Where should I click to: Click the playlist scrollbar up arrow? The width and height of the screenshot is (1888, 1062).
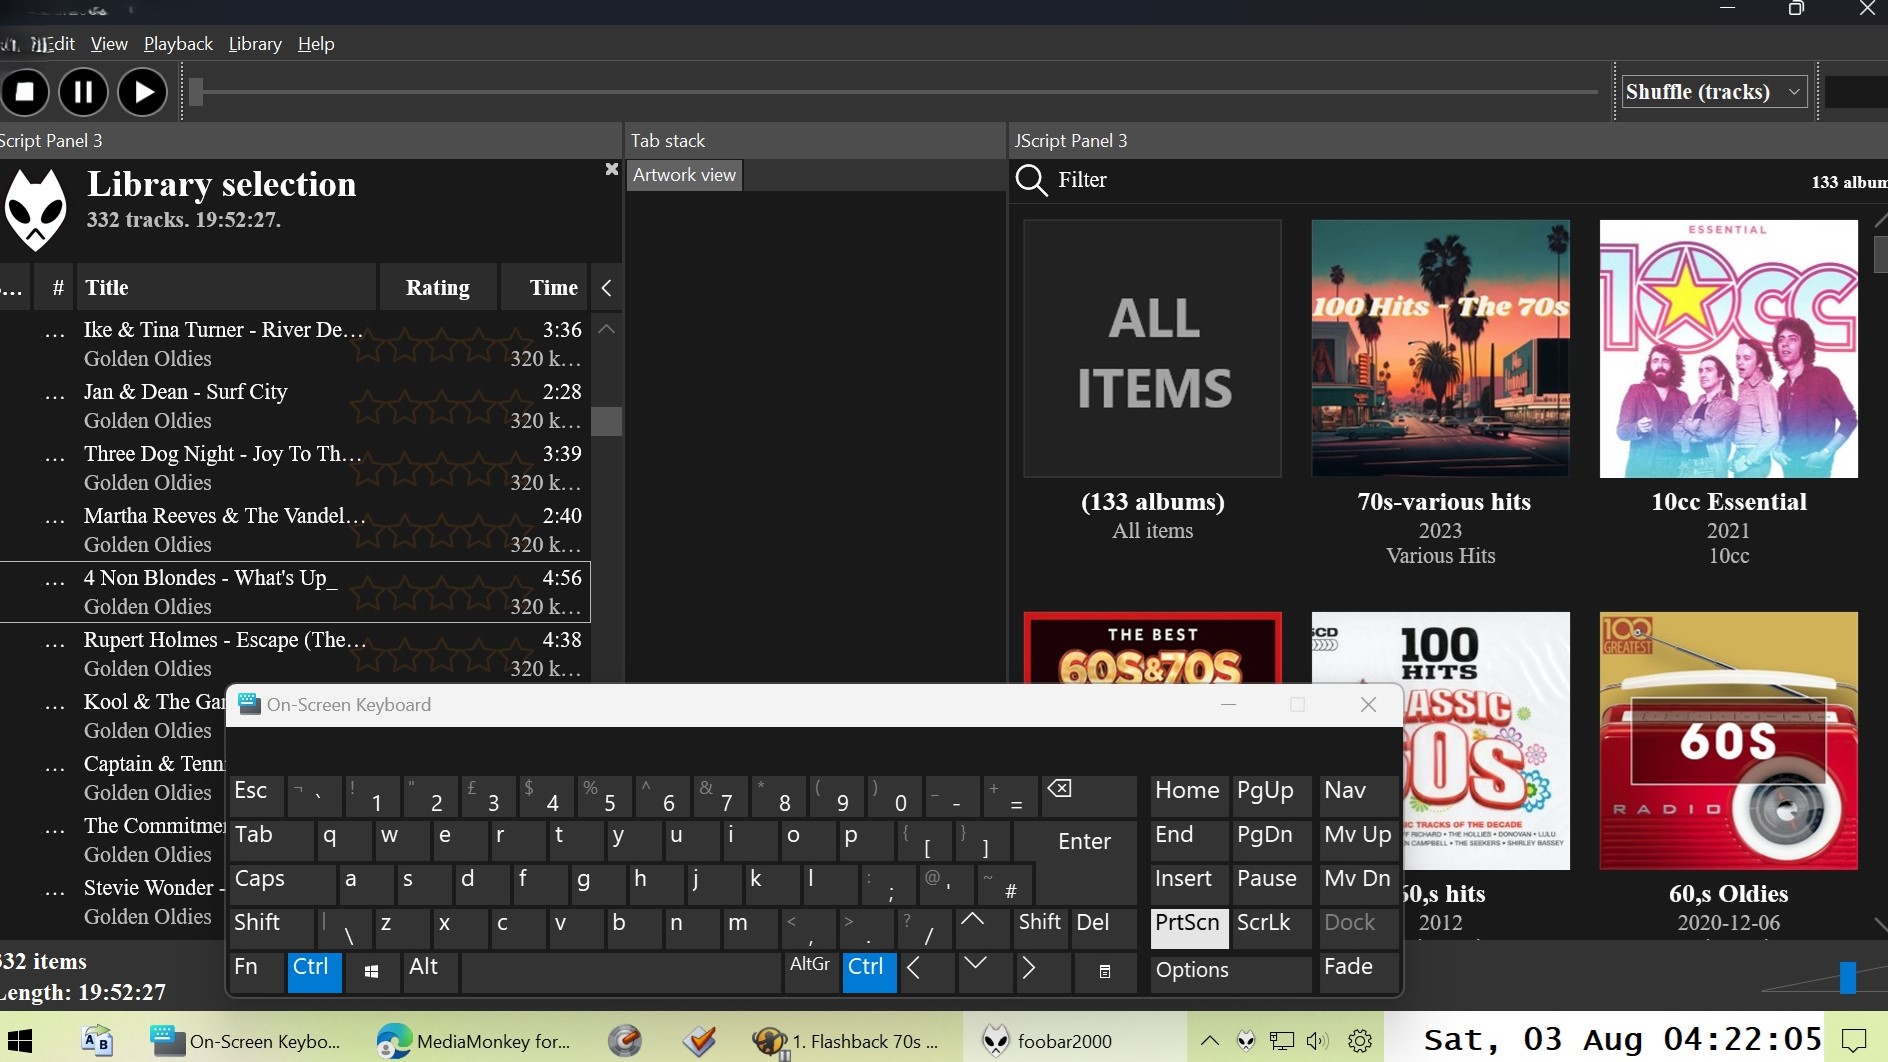(x=606, y=328)
